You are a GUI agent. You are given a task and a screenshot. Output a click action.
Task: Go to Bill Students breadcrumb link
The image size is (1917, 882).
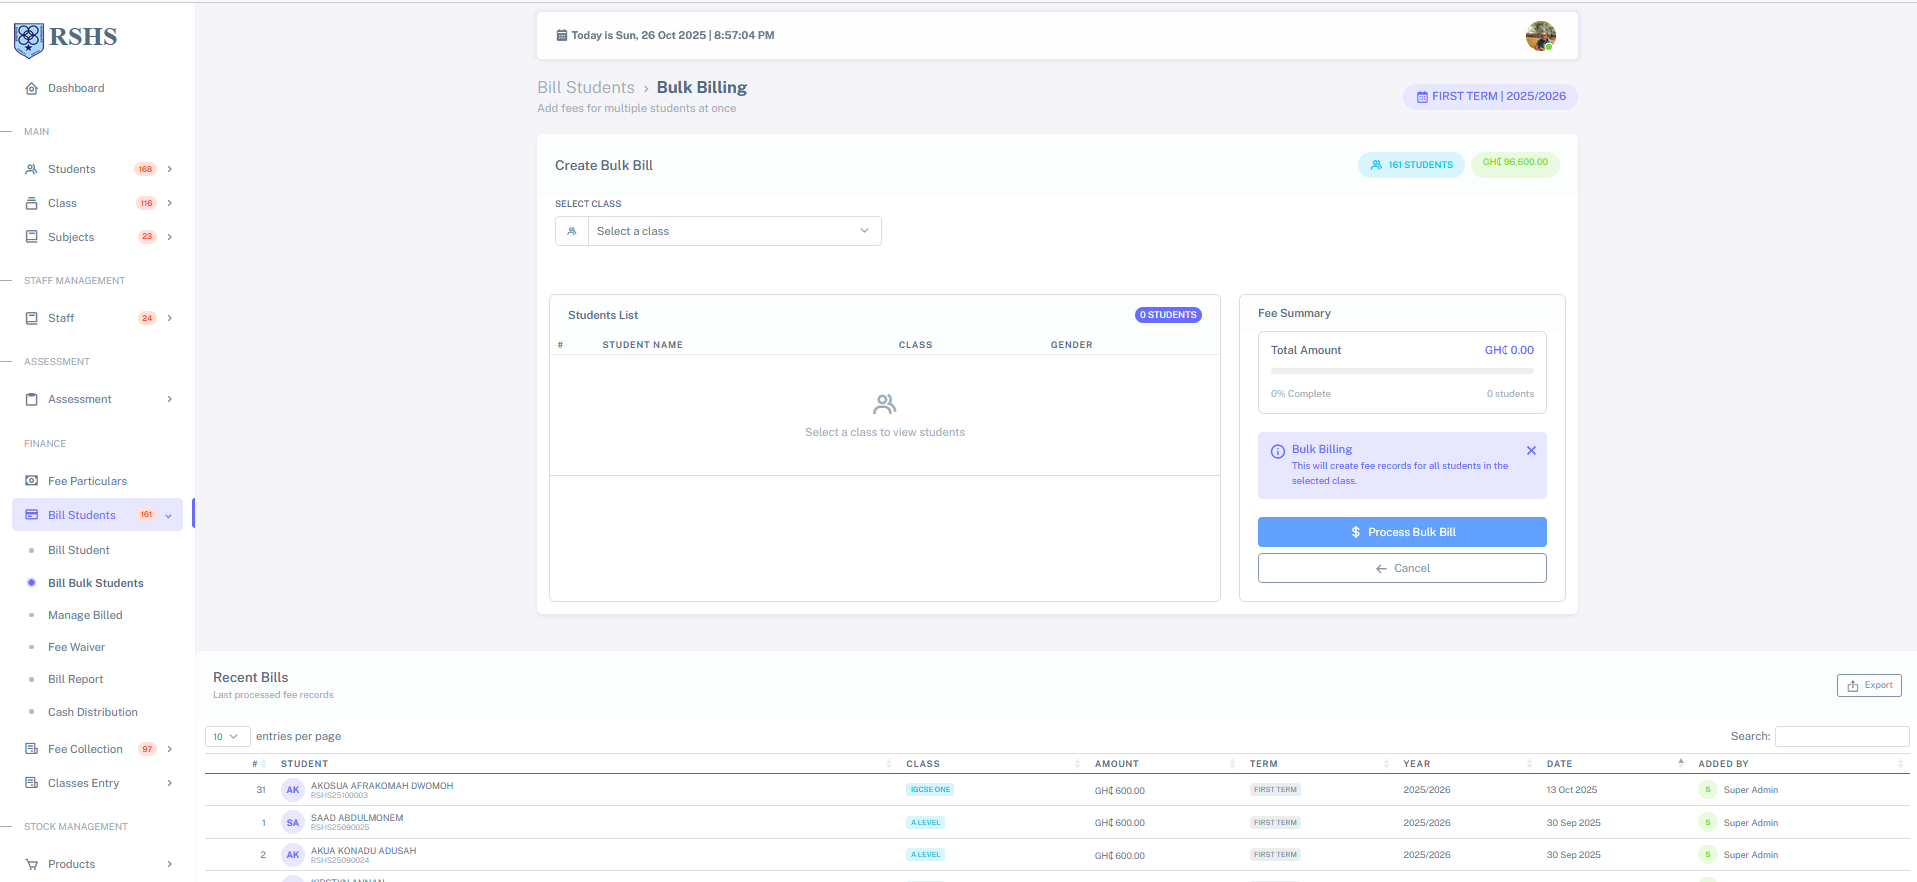click(586, 88)
